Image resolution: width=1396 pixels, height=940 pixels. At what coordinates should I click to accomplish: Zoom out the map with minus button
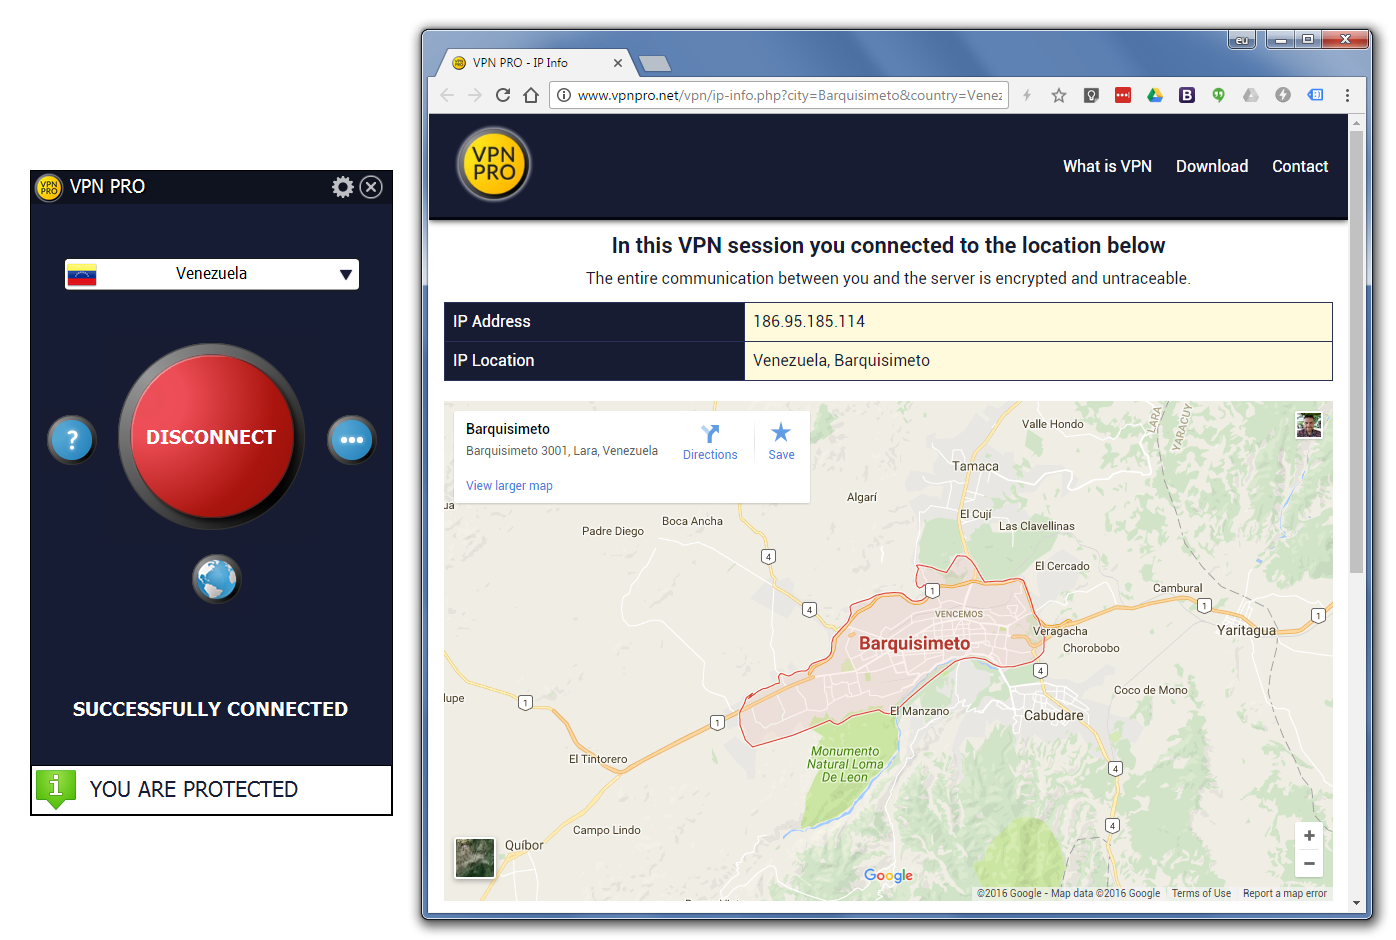tap(1309, 863)
